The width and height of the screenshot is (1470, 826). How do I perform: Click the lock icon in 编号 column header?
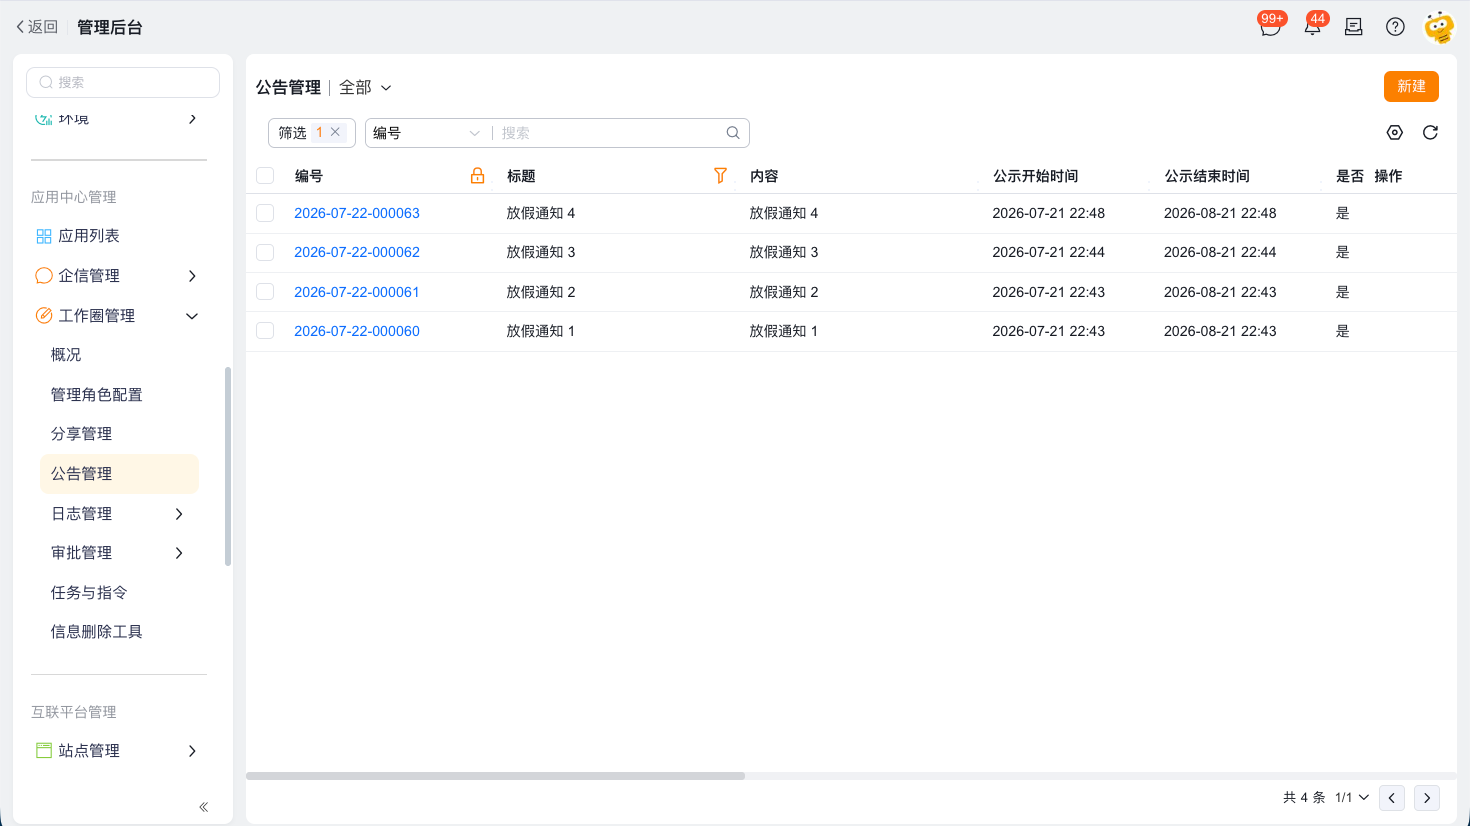(477, 176)
